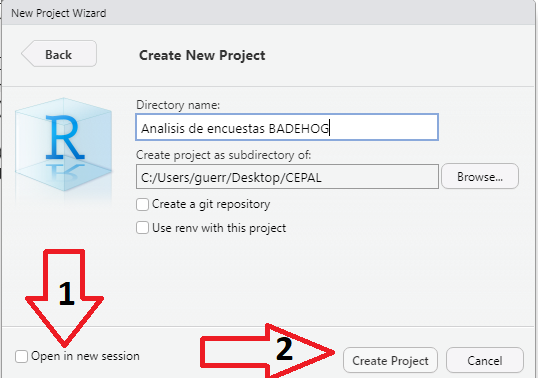
Task: Check the Open in new session box
Action: point(21,356)
